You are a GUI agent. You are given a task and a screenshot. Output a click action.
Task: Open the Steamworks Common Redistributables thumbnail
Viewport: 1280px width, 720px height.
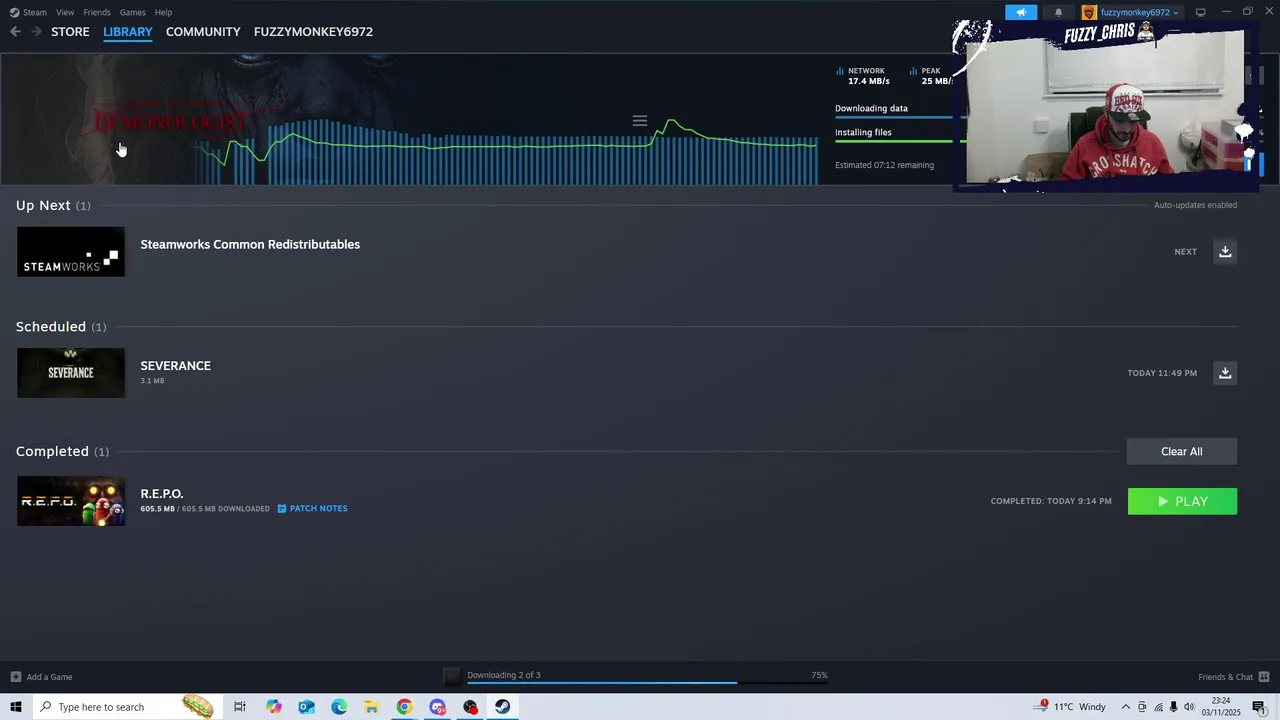[x=71, y=252]
